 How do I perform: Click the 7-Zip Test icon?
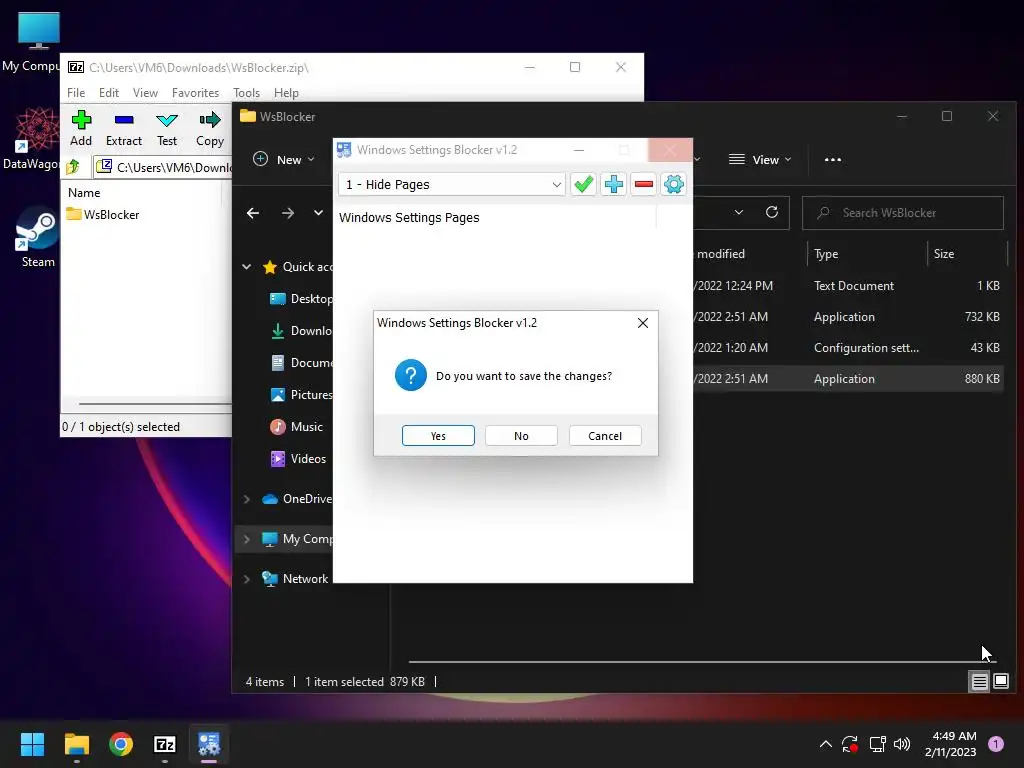click(167, 128)
